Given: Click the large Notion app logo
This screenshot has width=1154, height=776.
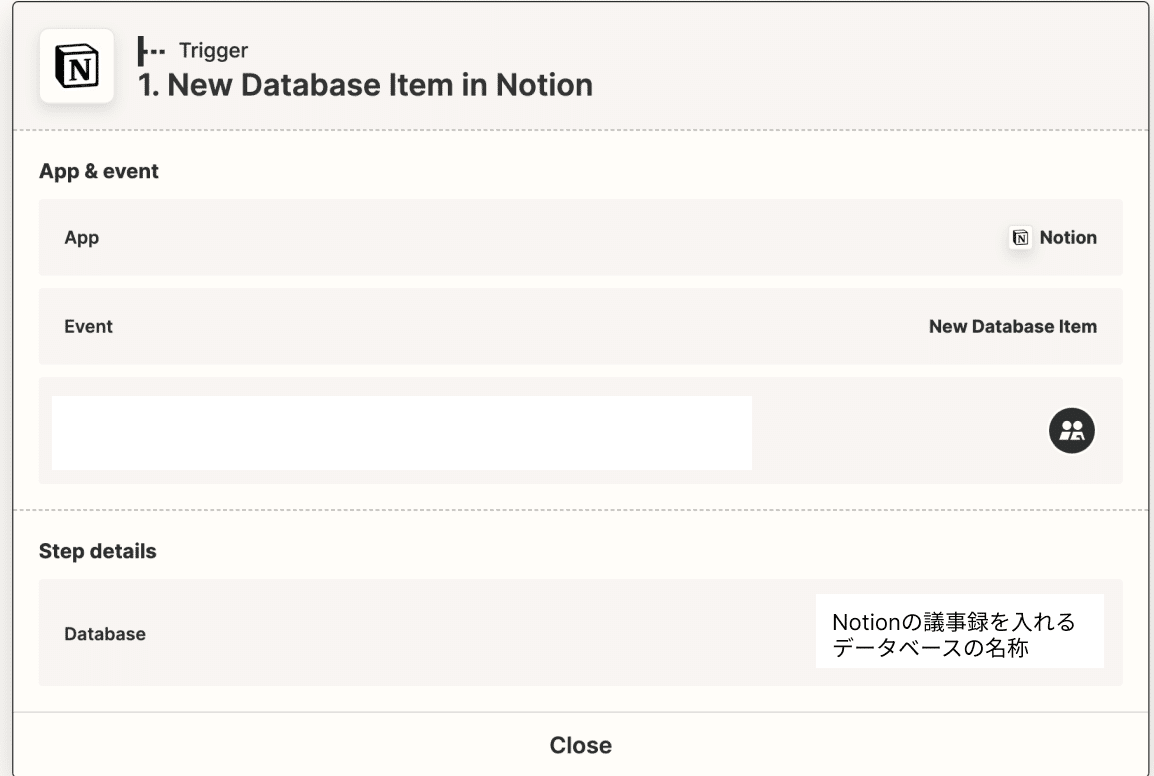Looking at the screenshot, I should point(77,66).
